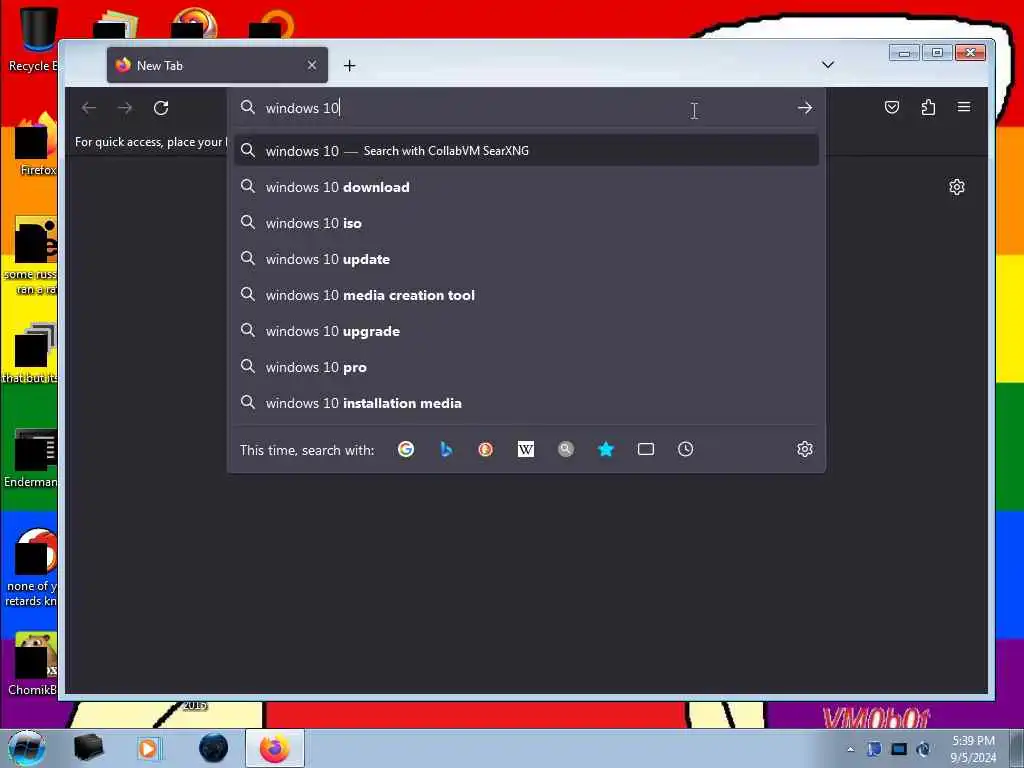Open search settings gear in dropdown

point(805,449)
